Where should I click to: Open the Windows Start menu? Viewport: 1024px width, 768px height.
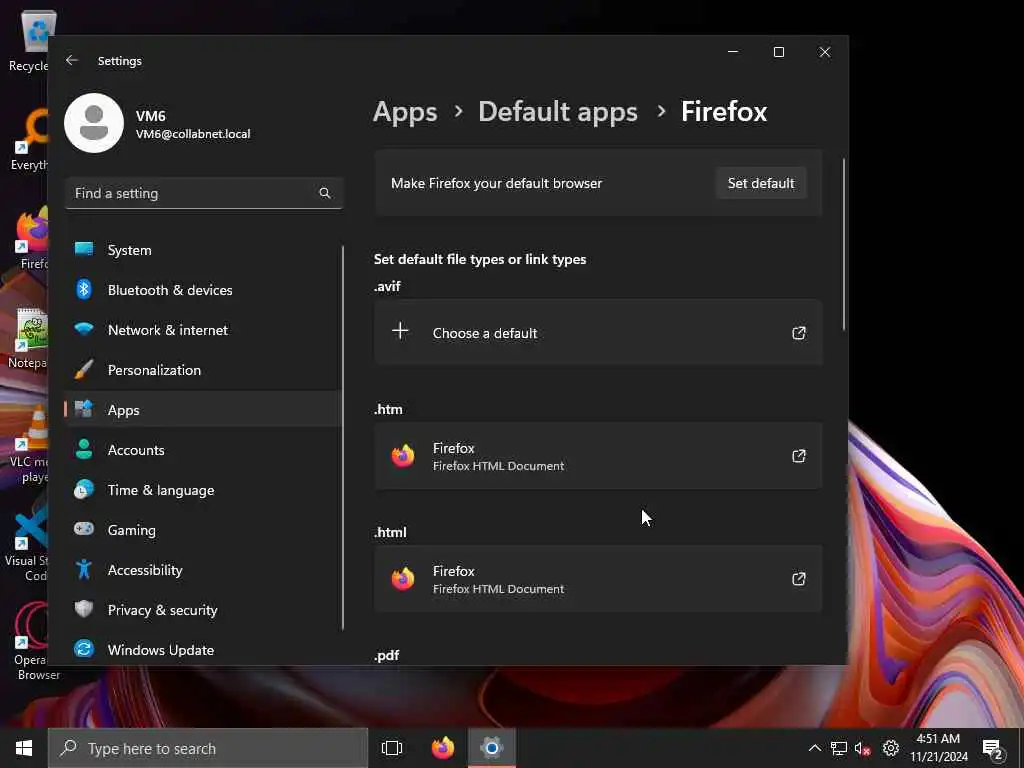pyautogui.click(x=24, y=748)
